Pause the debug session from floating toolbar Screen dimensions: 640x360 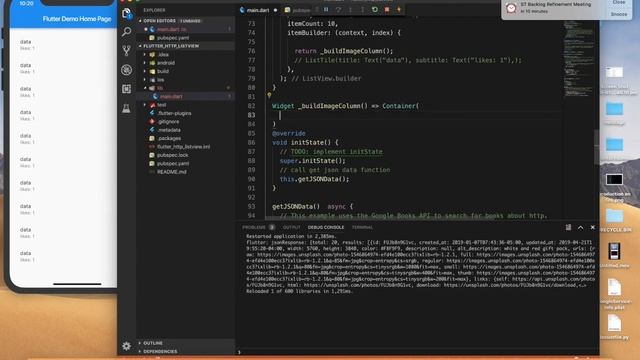point(326,9)
